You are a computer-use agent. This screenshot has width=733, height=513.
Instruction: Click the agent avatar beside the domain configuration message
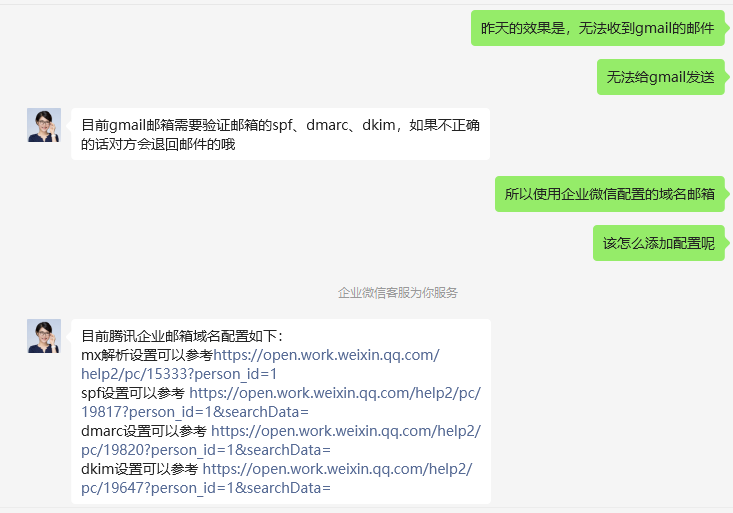(44, 336)
